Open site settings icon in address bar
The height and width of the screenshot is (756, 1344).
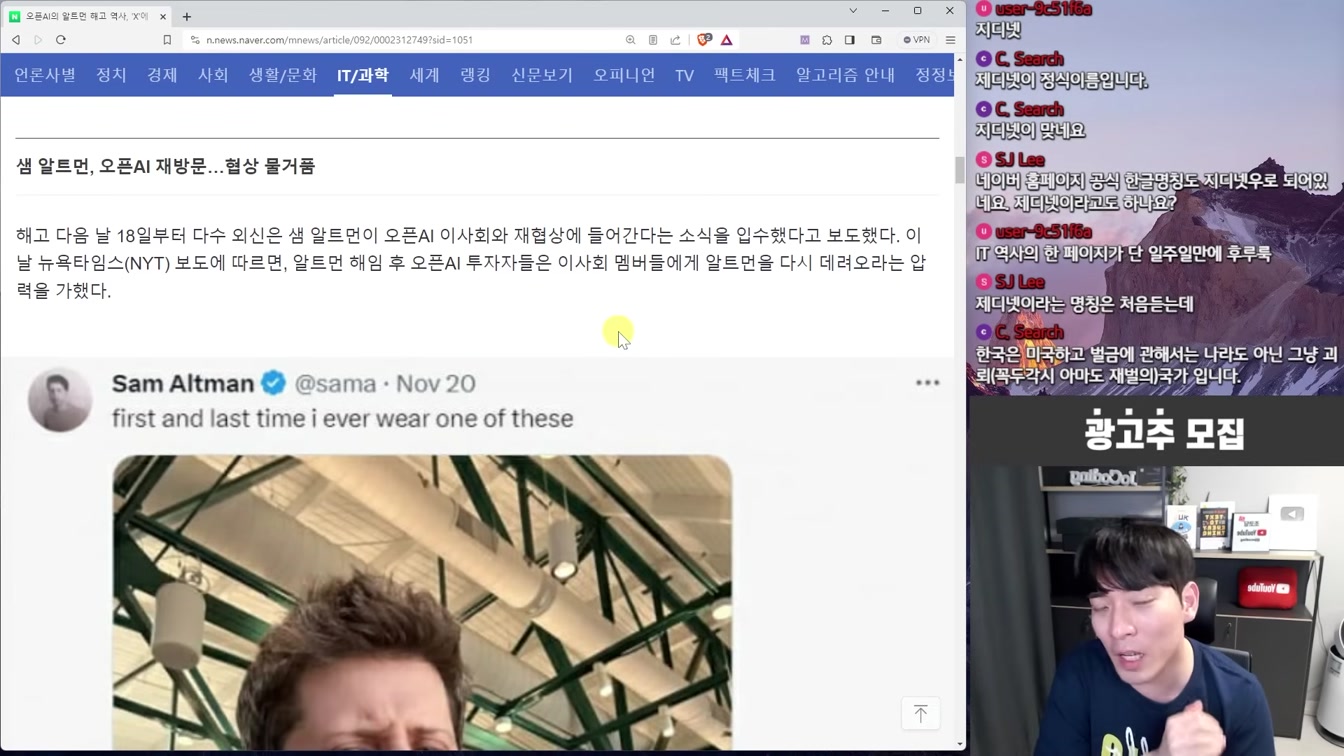pos(195,40)
